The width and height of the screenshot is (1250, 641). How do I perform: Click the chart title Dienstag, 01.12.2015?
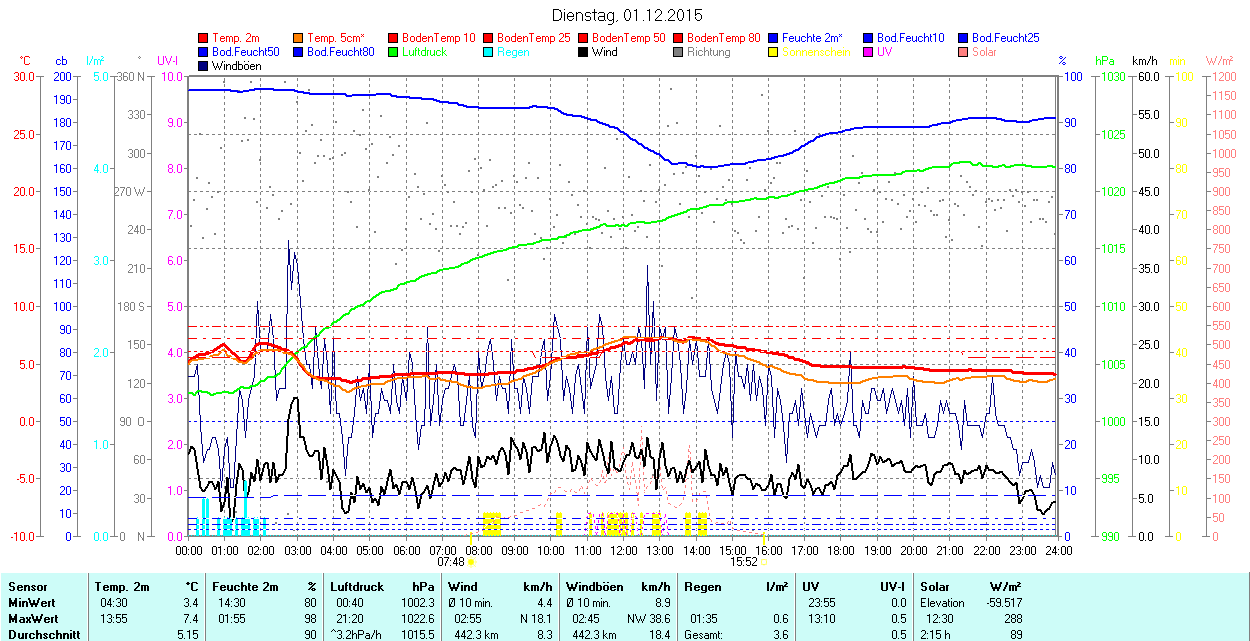point(627,16)
